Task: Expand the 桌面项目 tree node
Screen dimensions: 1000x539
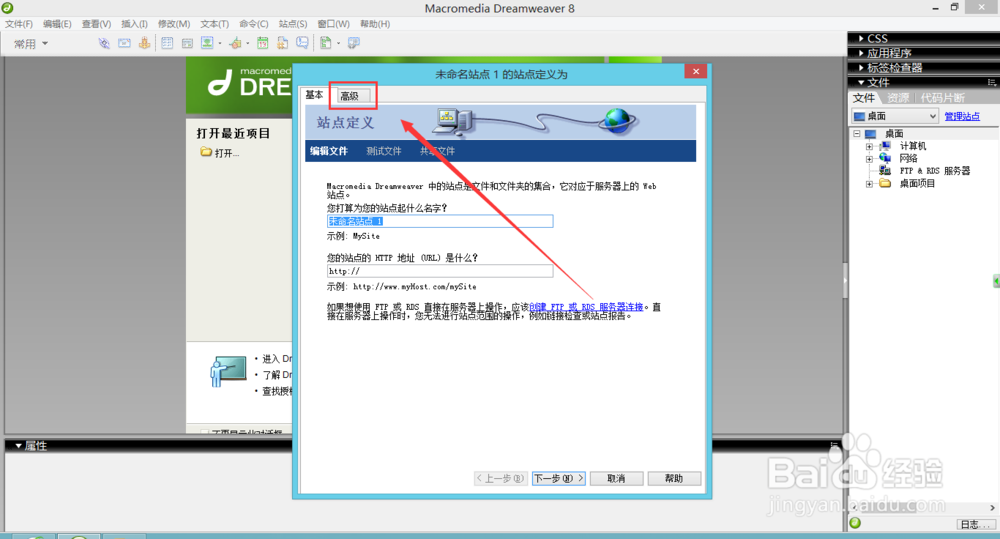Action: 869,184
